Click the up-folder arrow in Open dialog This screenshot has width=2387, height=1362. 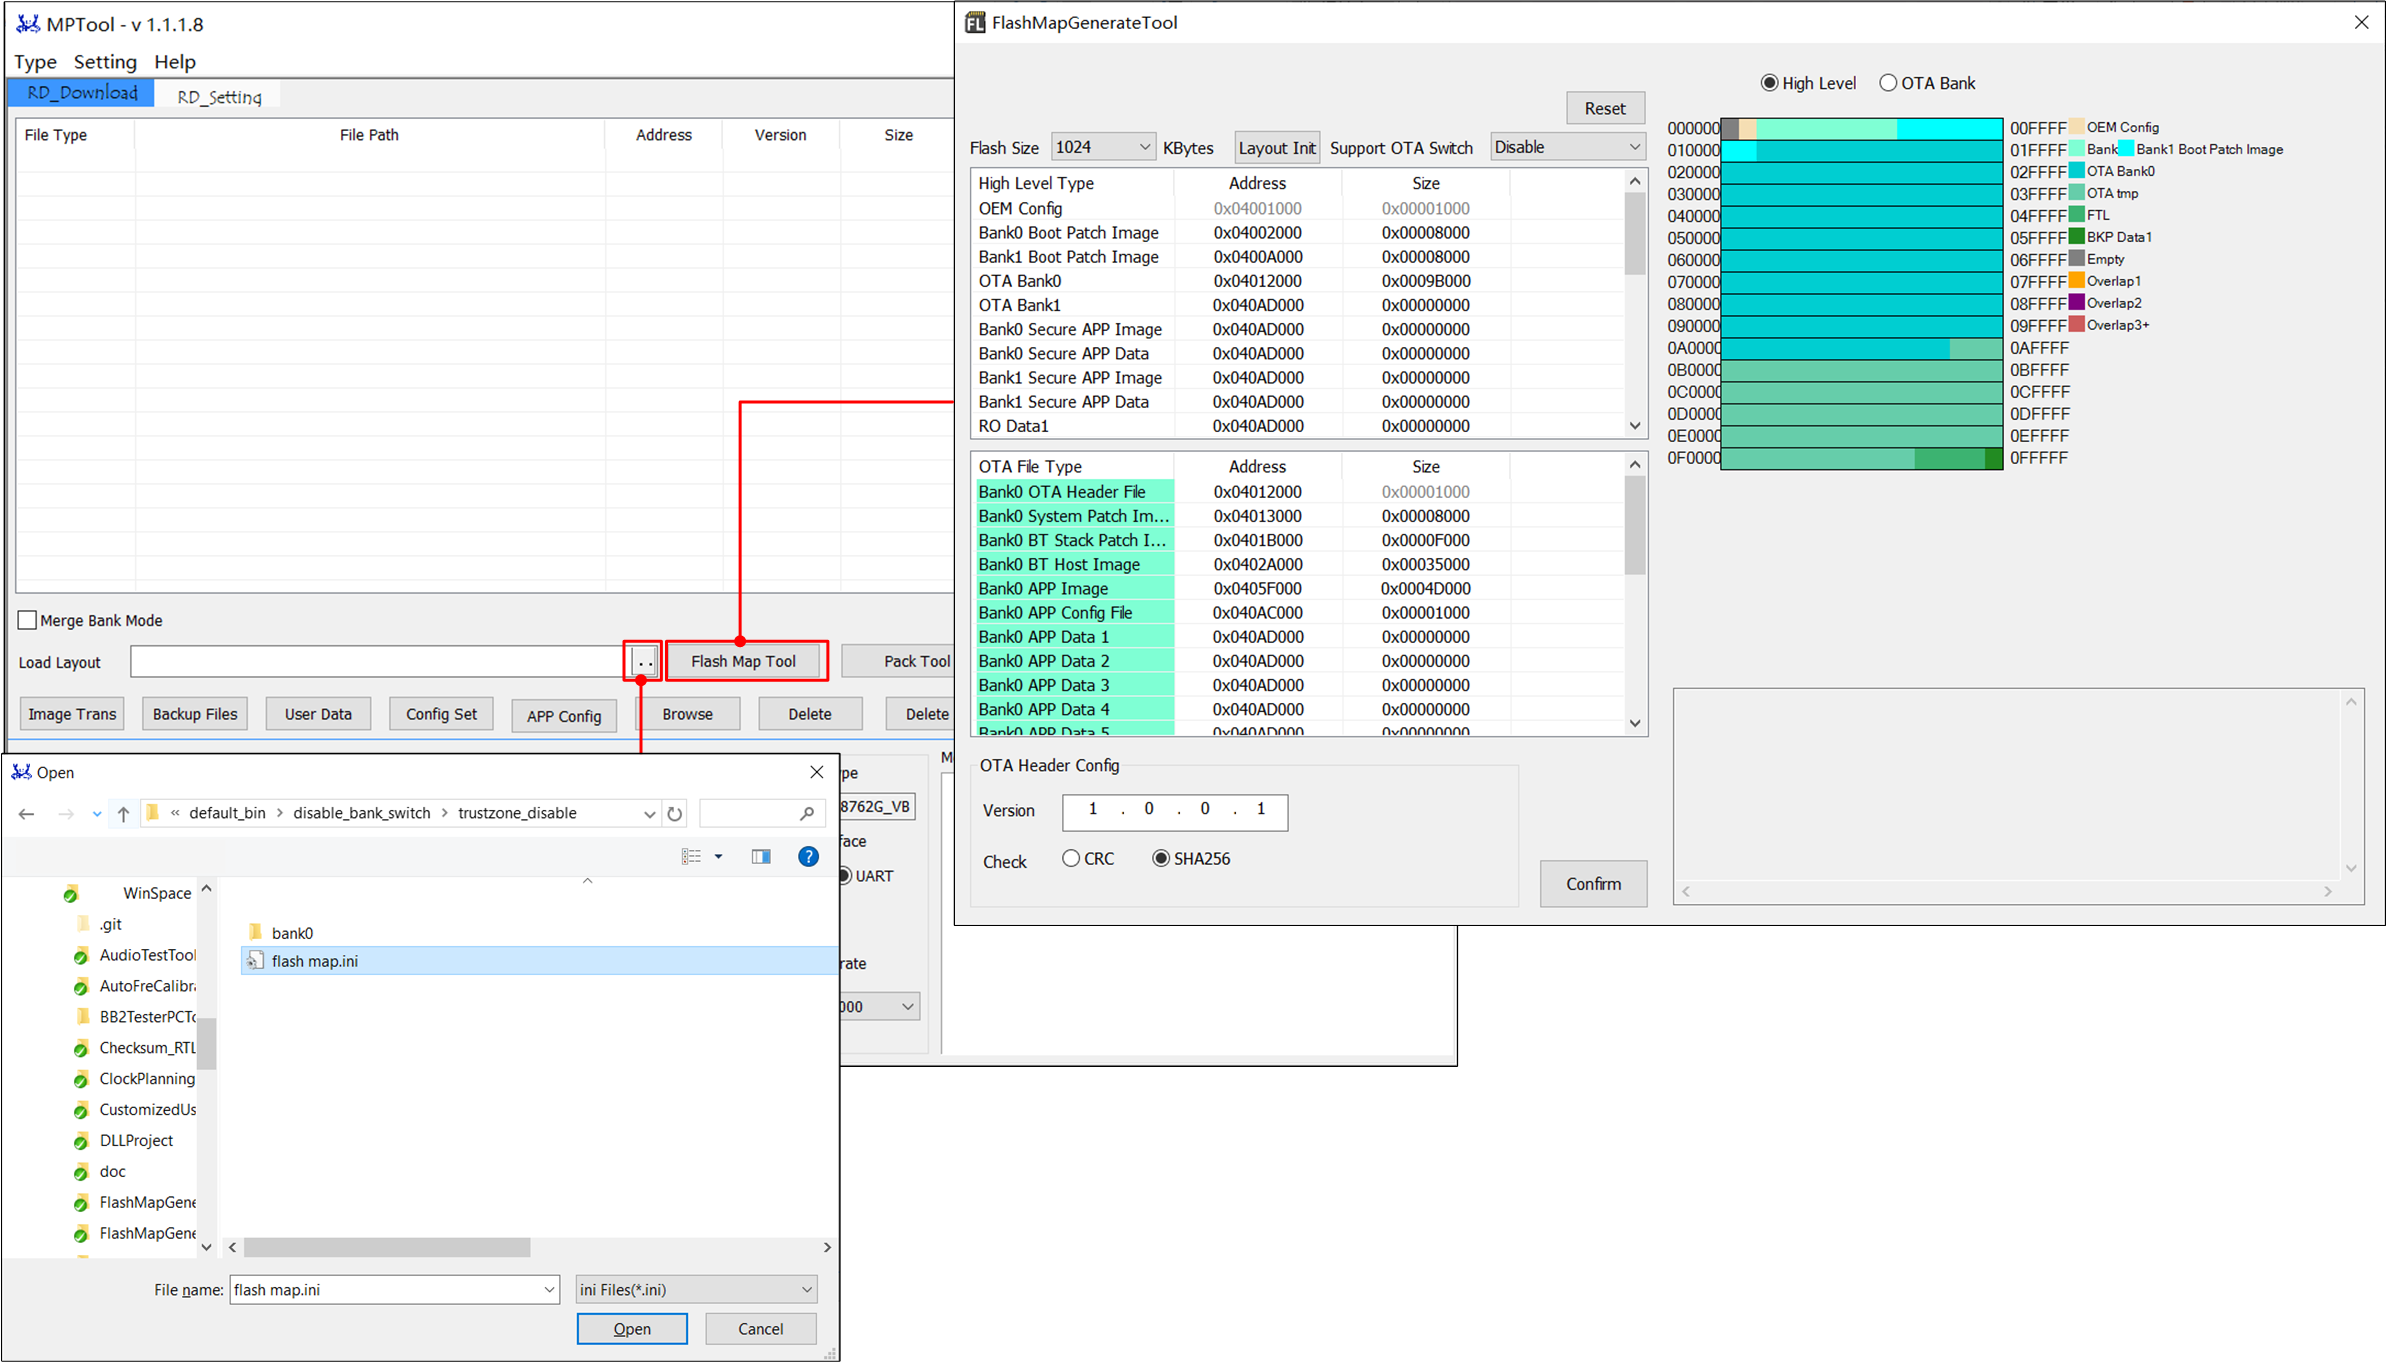(x=123, y=814)
